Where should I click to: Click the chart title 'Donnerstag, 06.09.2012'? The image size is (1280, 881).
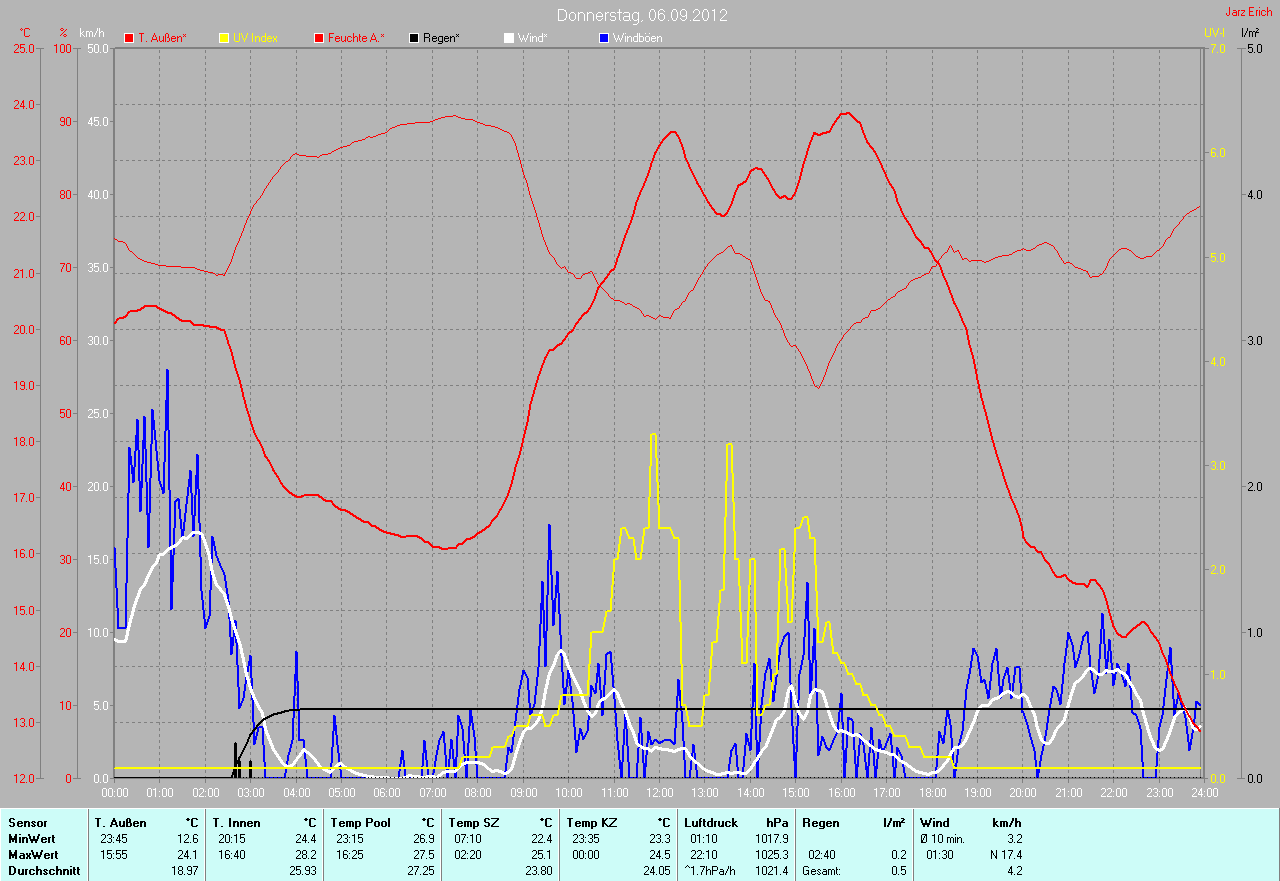pyautogui.click(x=642, y=15)
